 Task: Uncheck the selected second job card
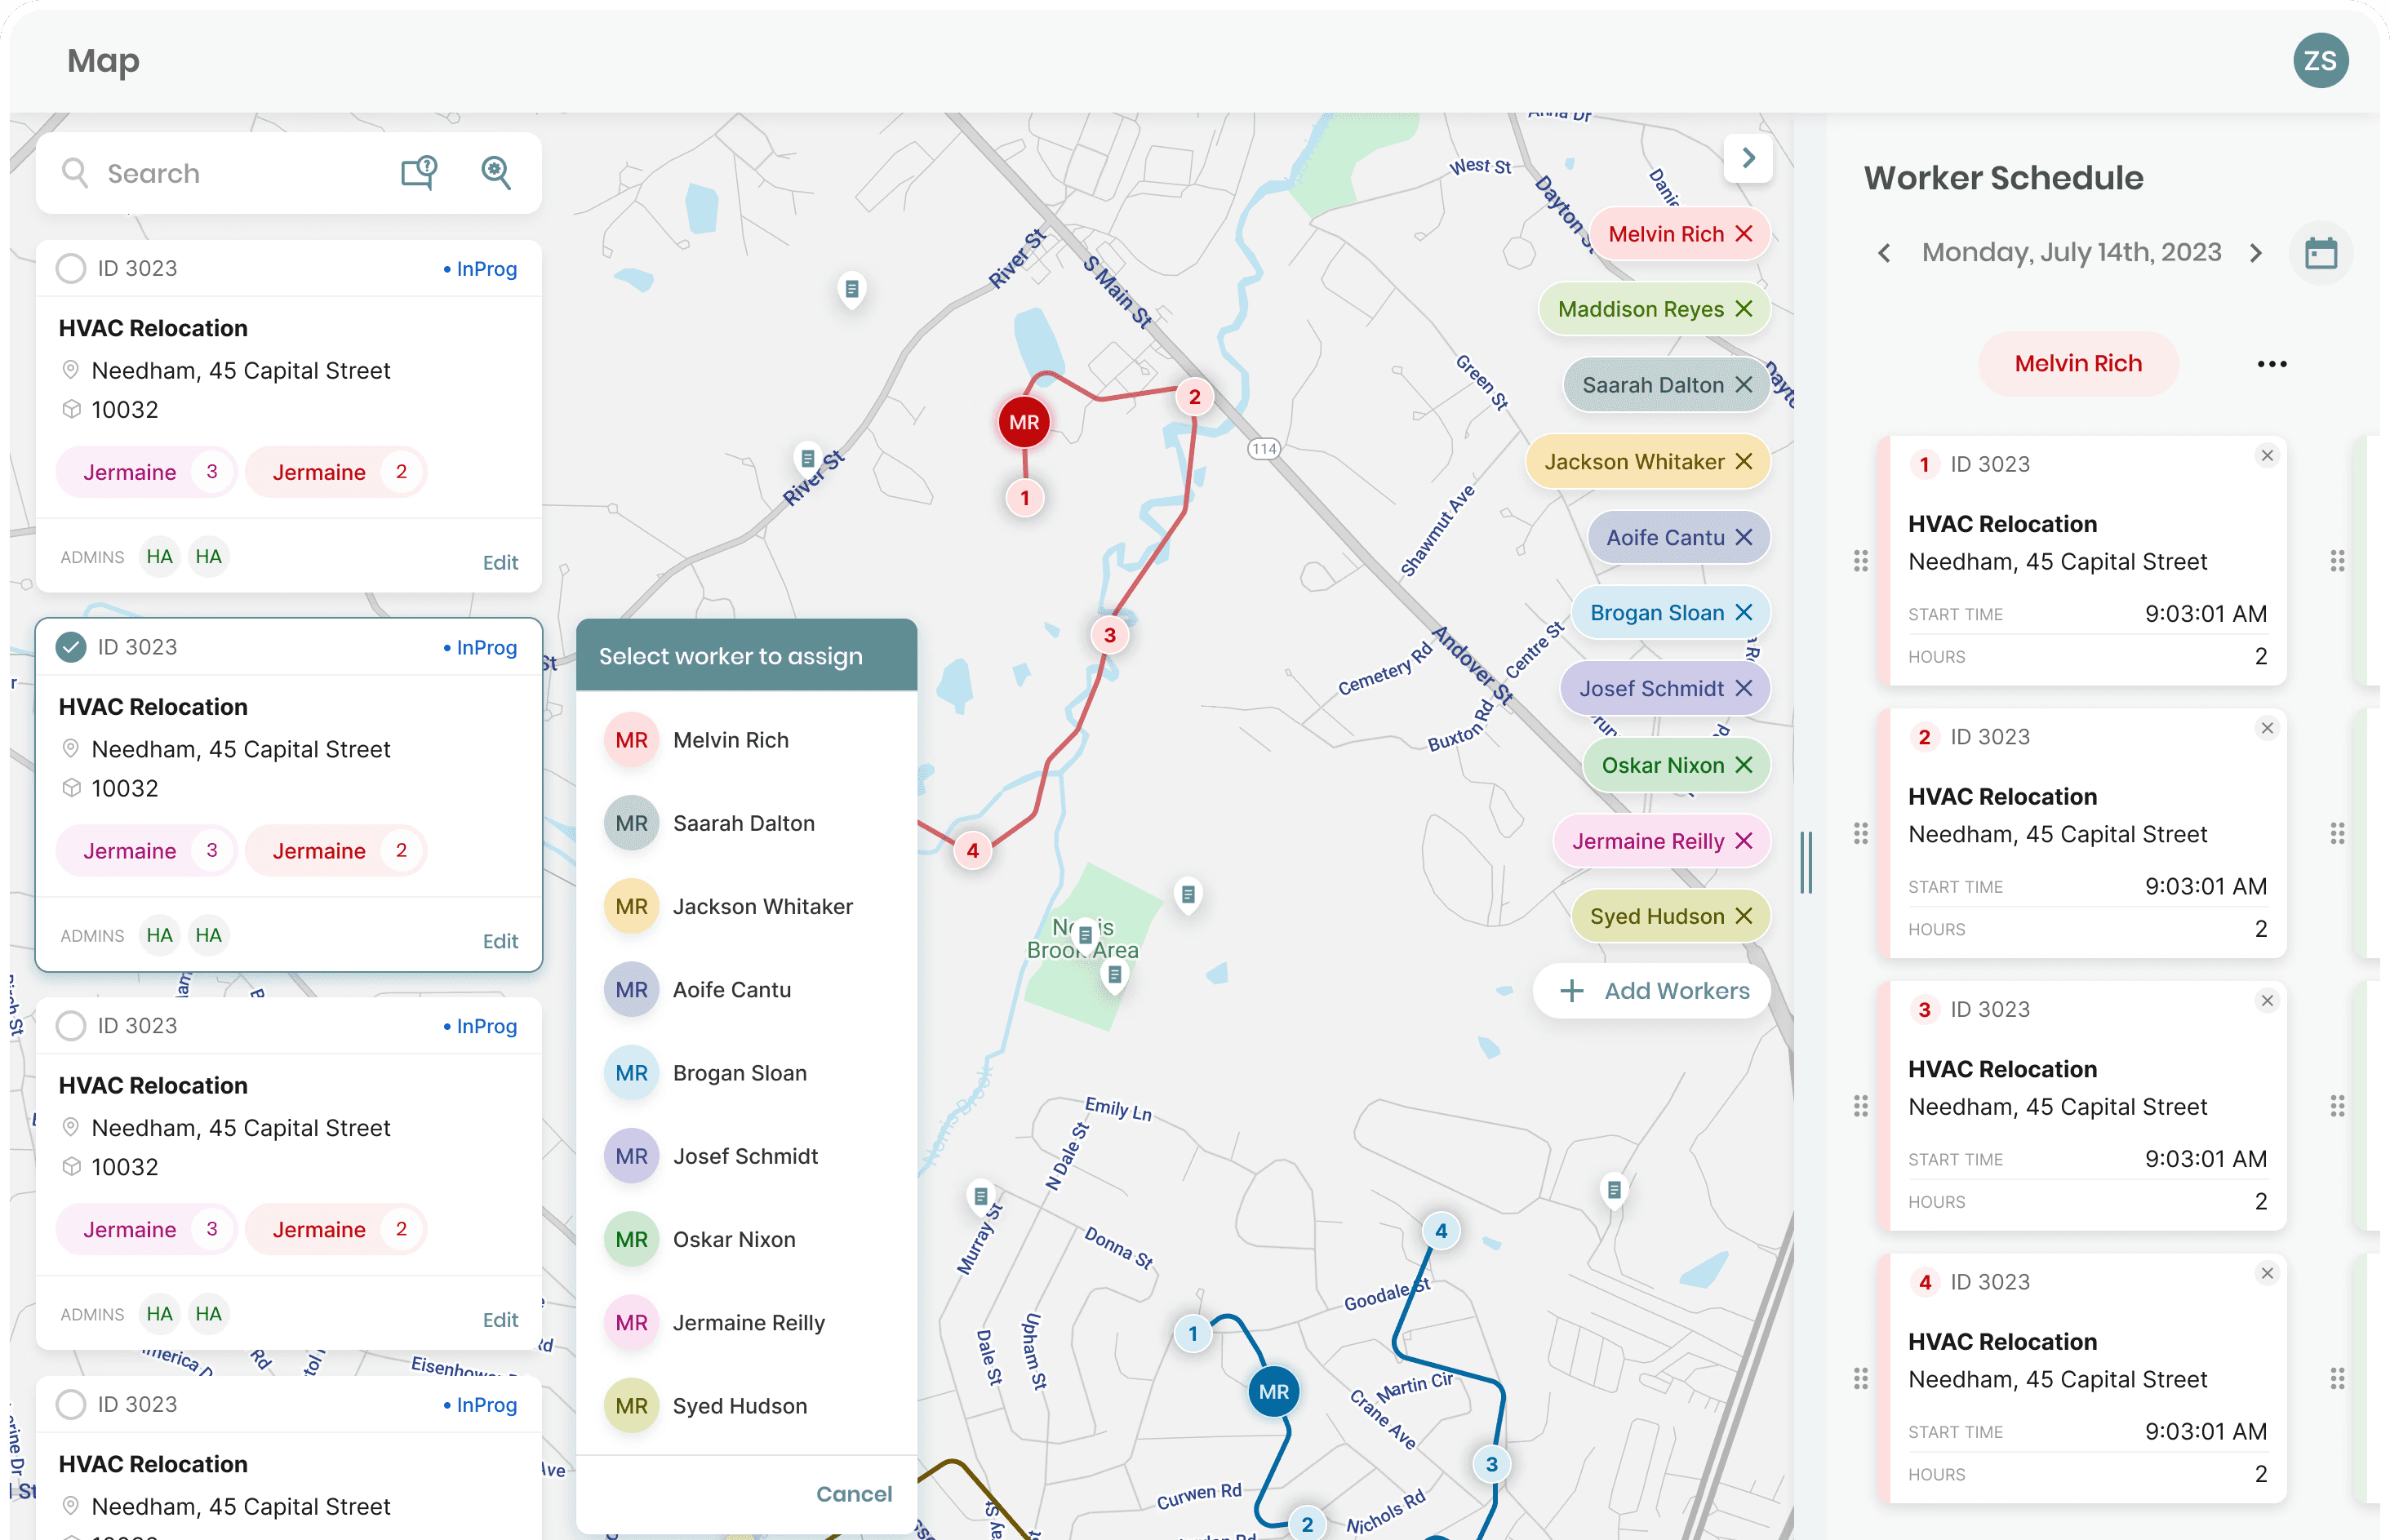[71, 647]
